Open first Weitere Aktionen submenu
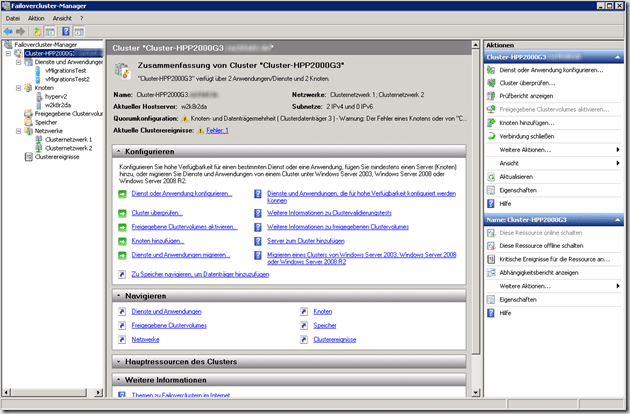Viewport: 630px width, 414px height. [x=554, y=150]
